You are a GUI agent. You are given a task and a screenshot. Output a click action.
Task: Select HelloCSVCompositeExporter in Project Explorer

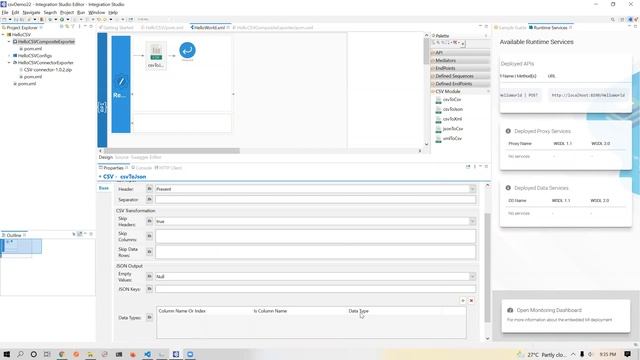pos(46,42)
